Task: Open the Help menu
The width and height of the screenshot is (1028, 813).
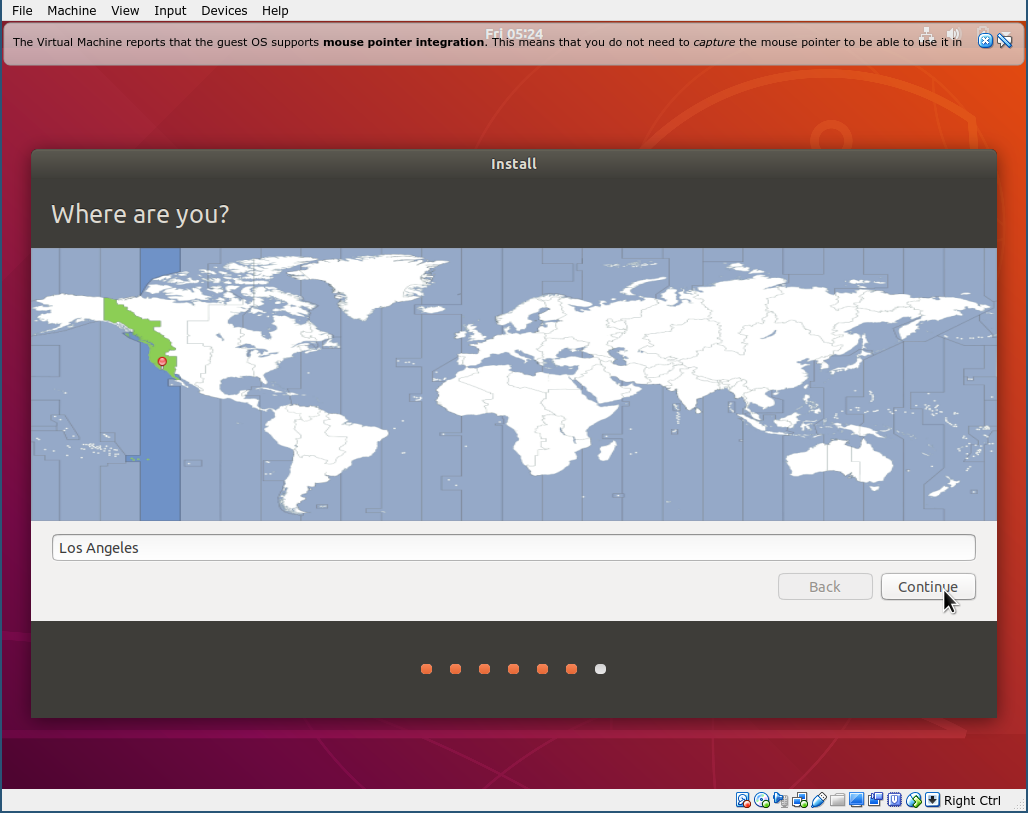Action: pyautogui.click(x=275, y=10)
